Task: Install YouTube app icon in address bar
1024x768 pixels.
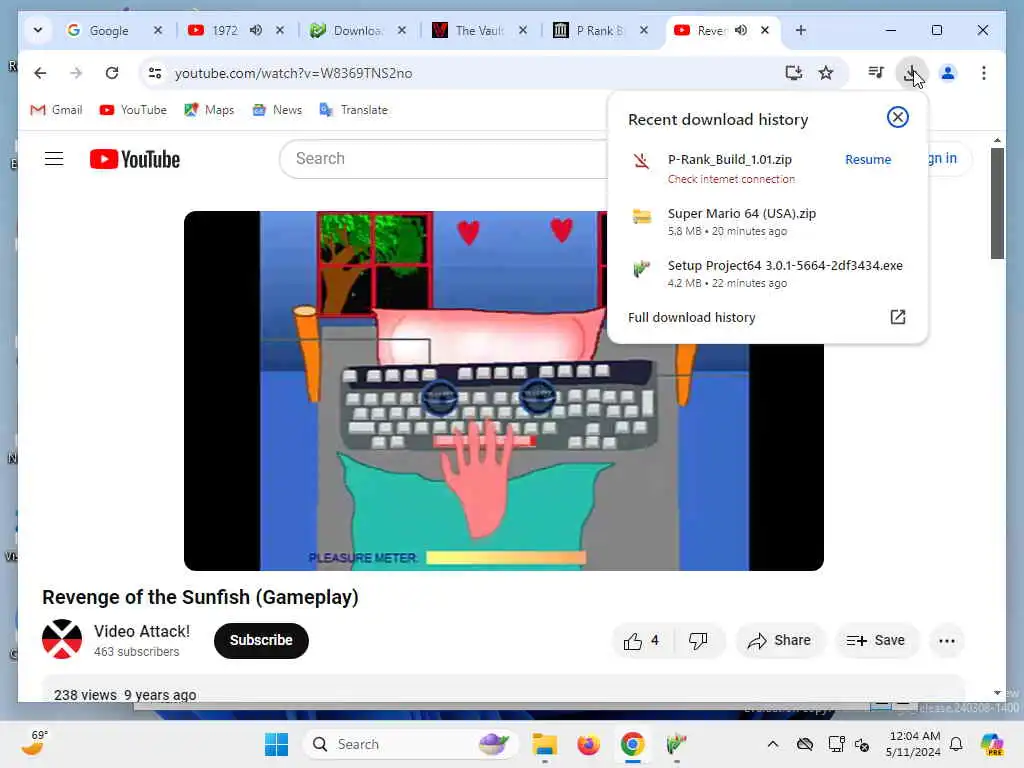Action: click(793, 73)
